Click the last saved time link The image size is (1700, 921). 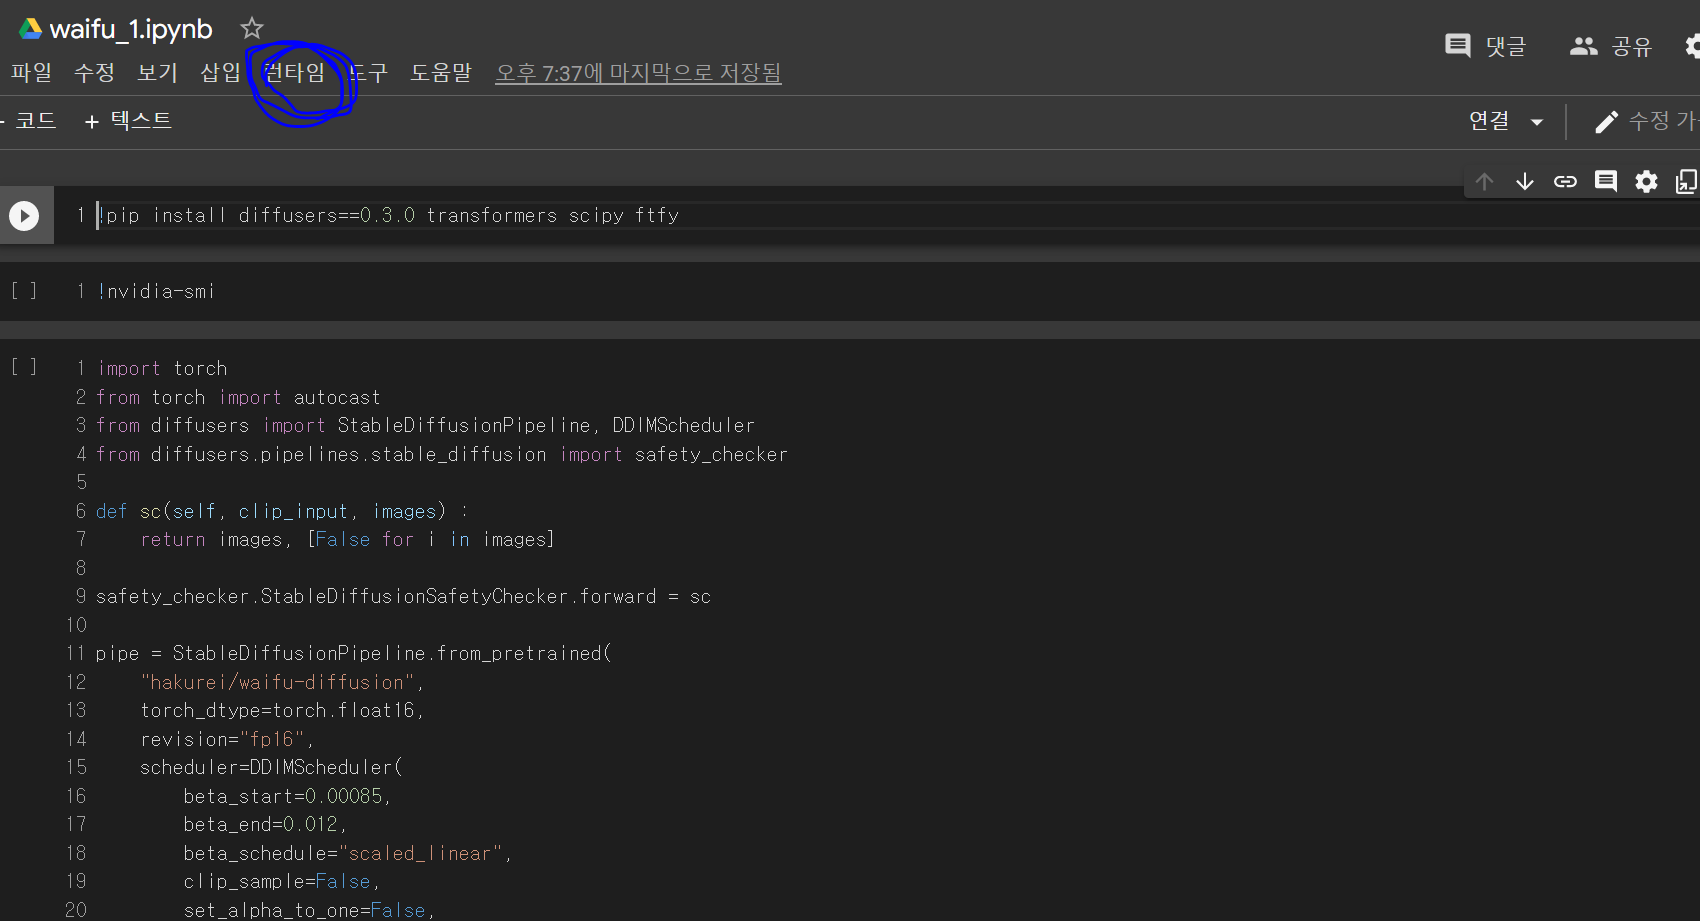(638, 73)
